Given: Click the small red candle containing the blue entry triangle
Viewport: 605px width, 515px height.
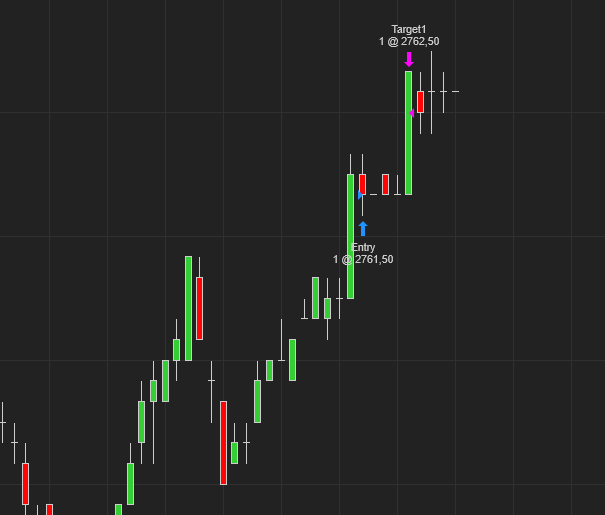Looking at the screenshot, I should (x=362, y=183).
